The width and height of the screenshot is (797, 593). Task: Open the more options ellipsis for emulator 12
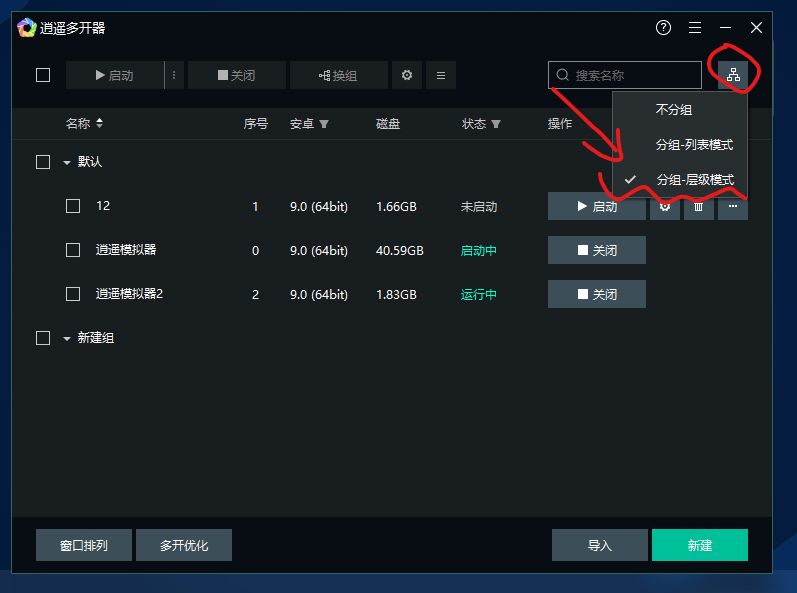click(x=733, y=207)
